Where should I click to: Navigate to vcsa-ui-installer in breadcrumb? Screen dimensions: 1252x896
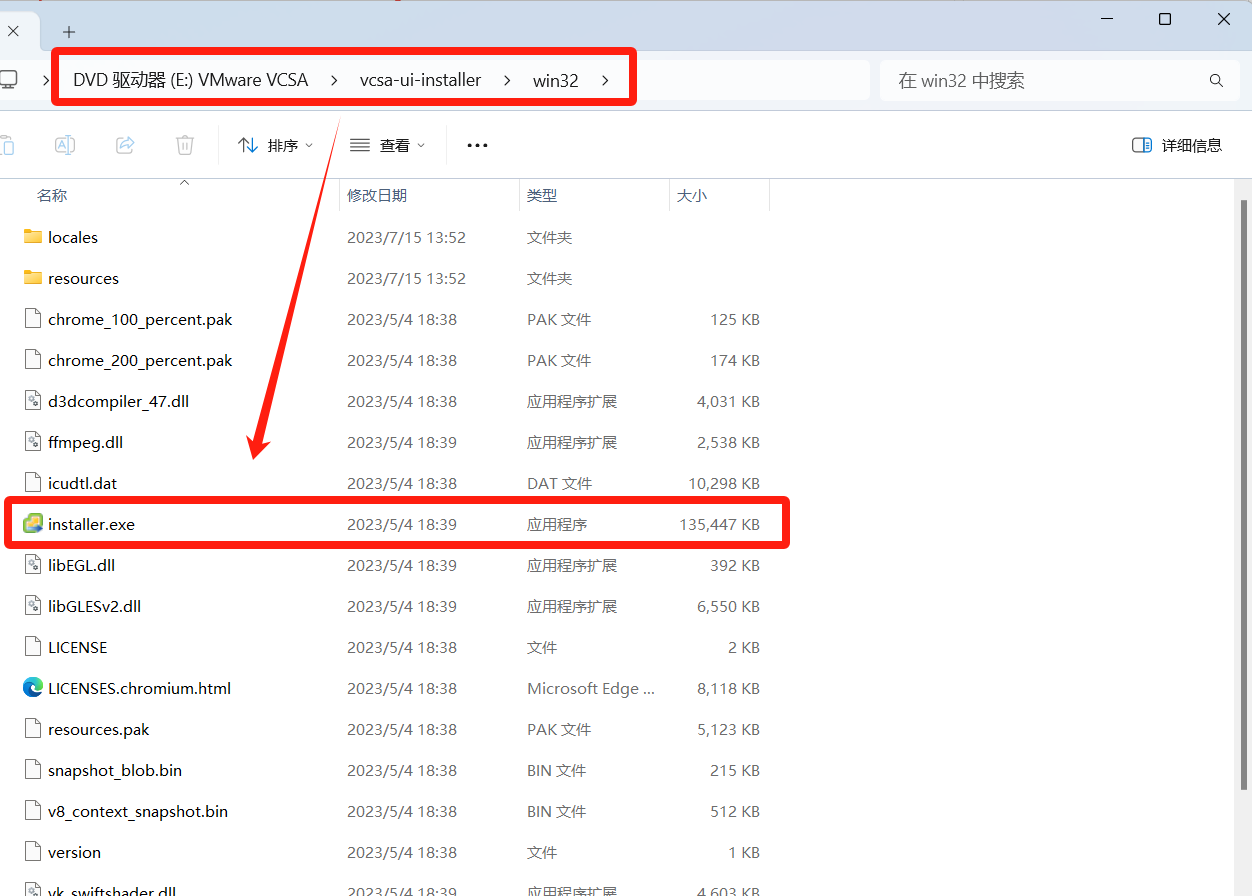click(x=420, y=81)
